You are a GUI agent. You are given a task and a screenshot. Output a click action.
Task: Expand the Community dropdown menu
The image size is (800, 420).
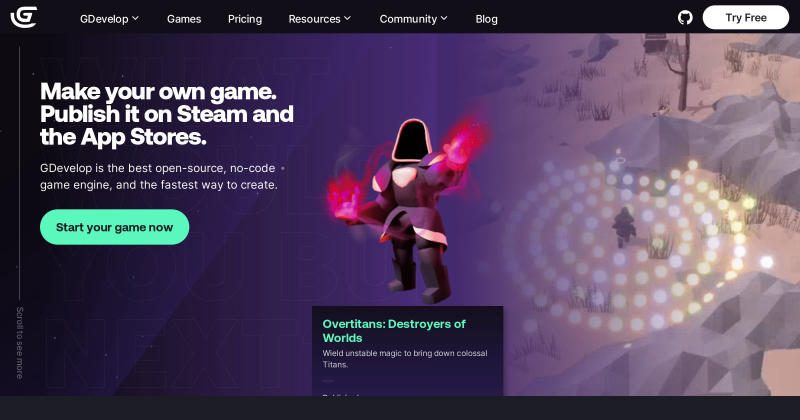pos(413,19)
